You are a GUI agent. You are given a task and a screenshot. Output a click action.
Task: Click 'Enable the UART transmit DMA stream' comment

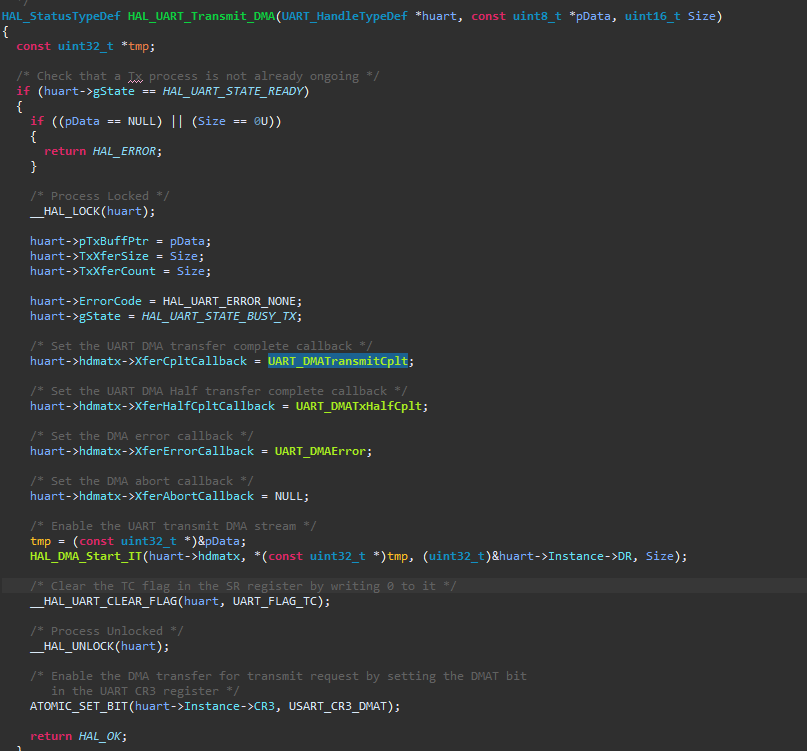click(x=173, y=526)
